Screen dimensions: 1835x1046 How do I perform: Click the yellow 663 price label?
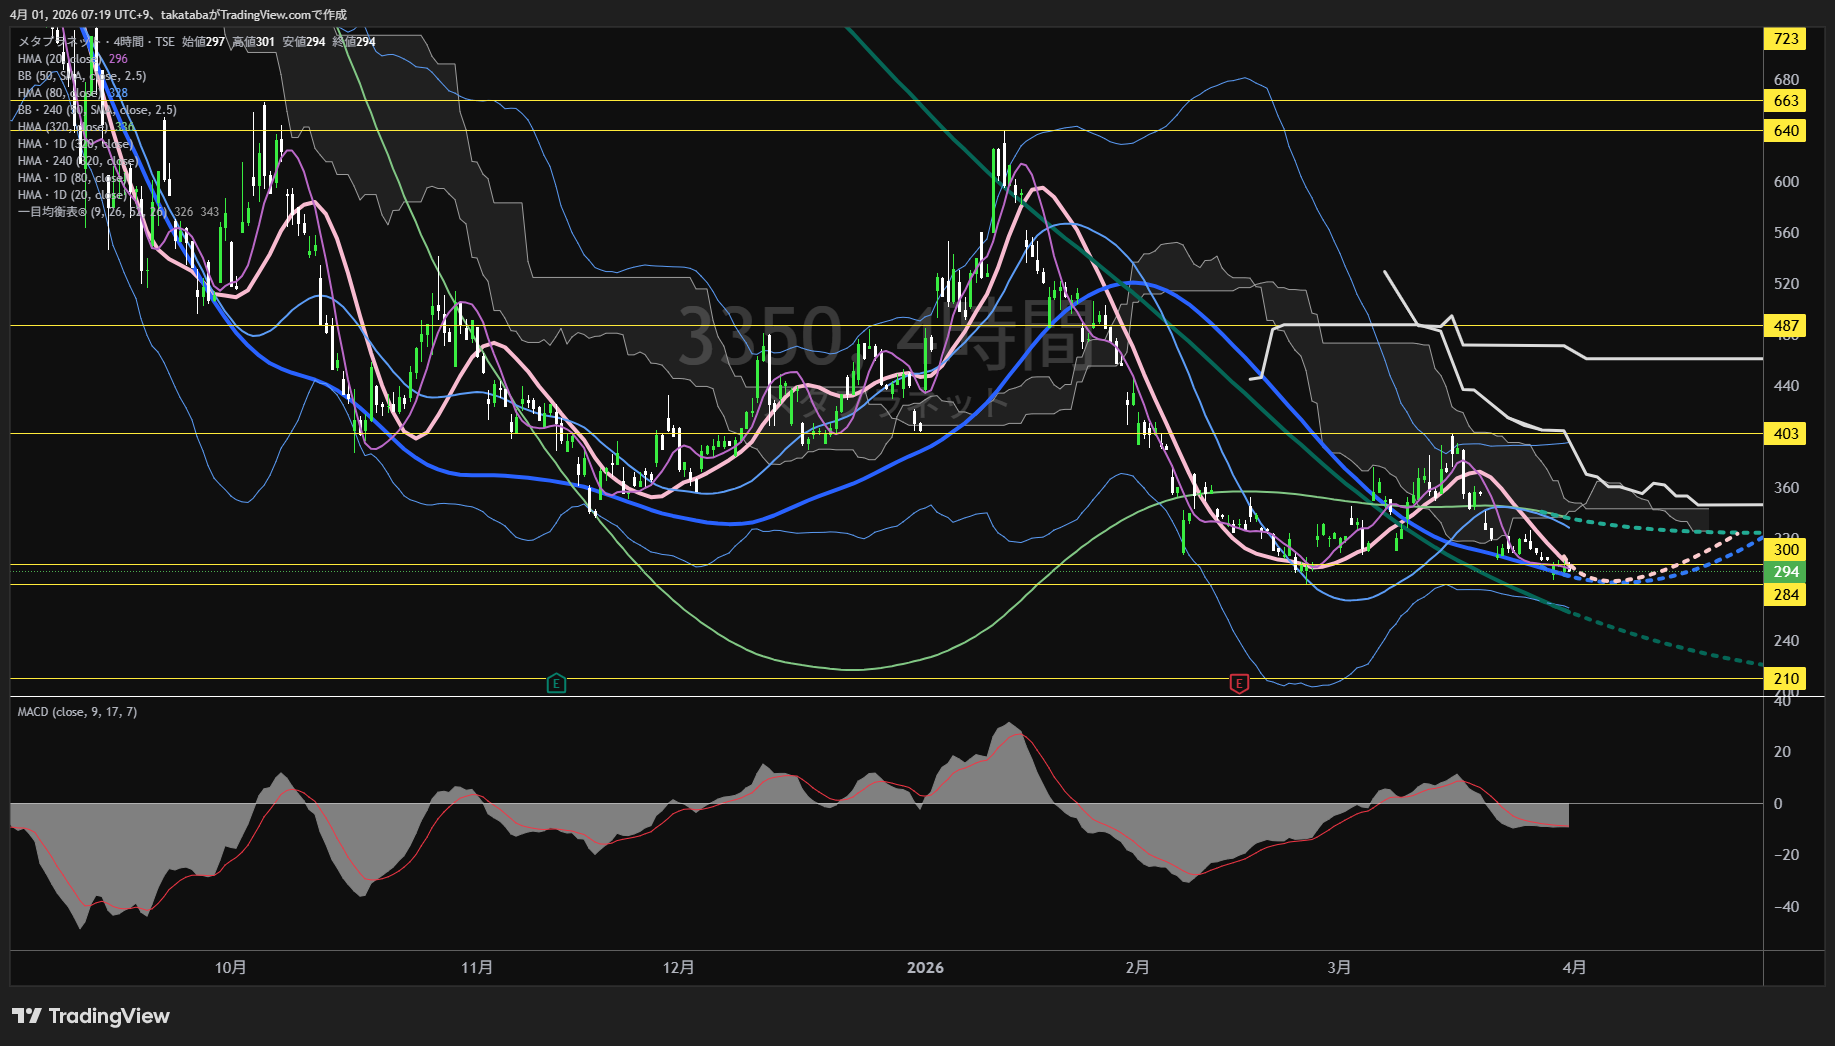(x=1785, y=101)
